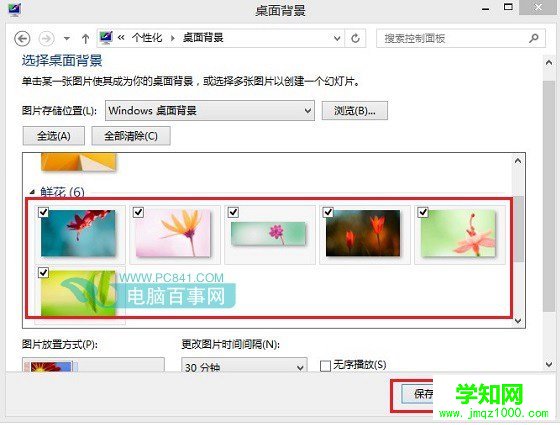560x425 pixels.
Task: Uncheck the orange flower on pink wallpaper
Action: click(x=138, y=212)
